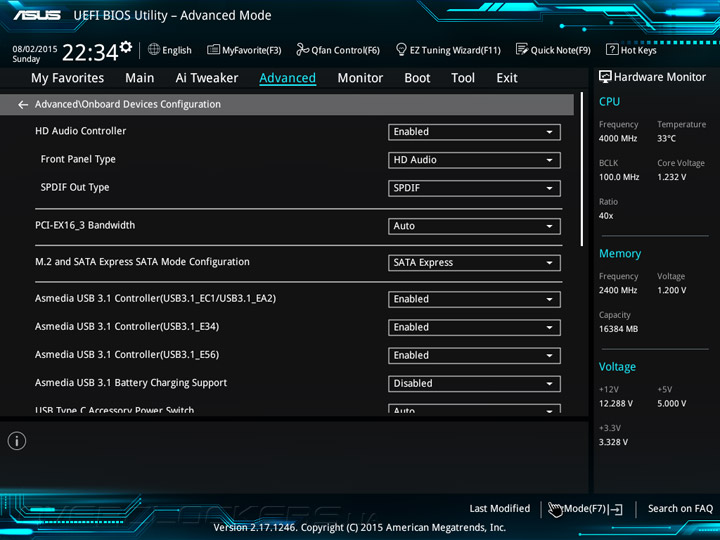Click the Quick Note notepad icon
Viewport: 720px width, 540px height.
coord(522,49)
